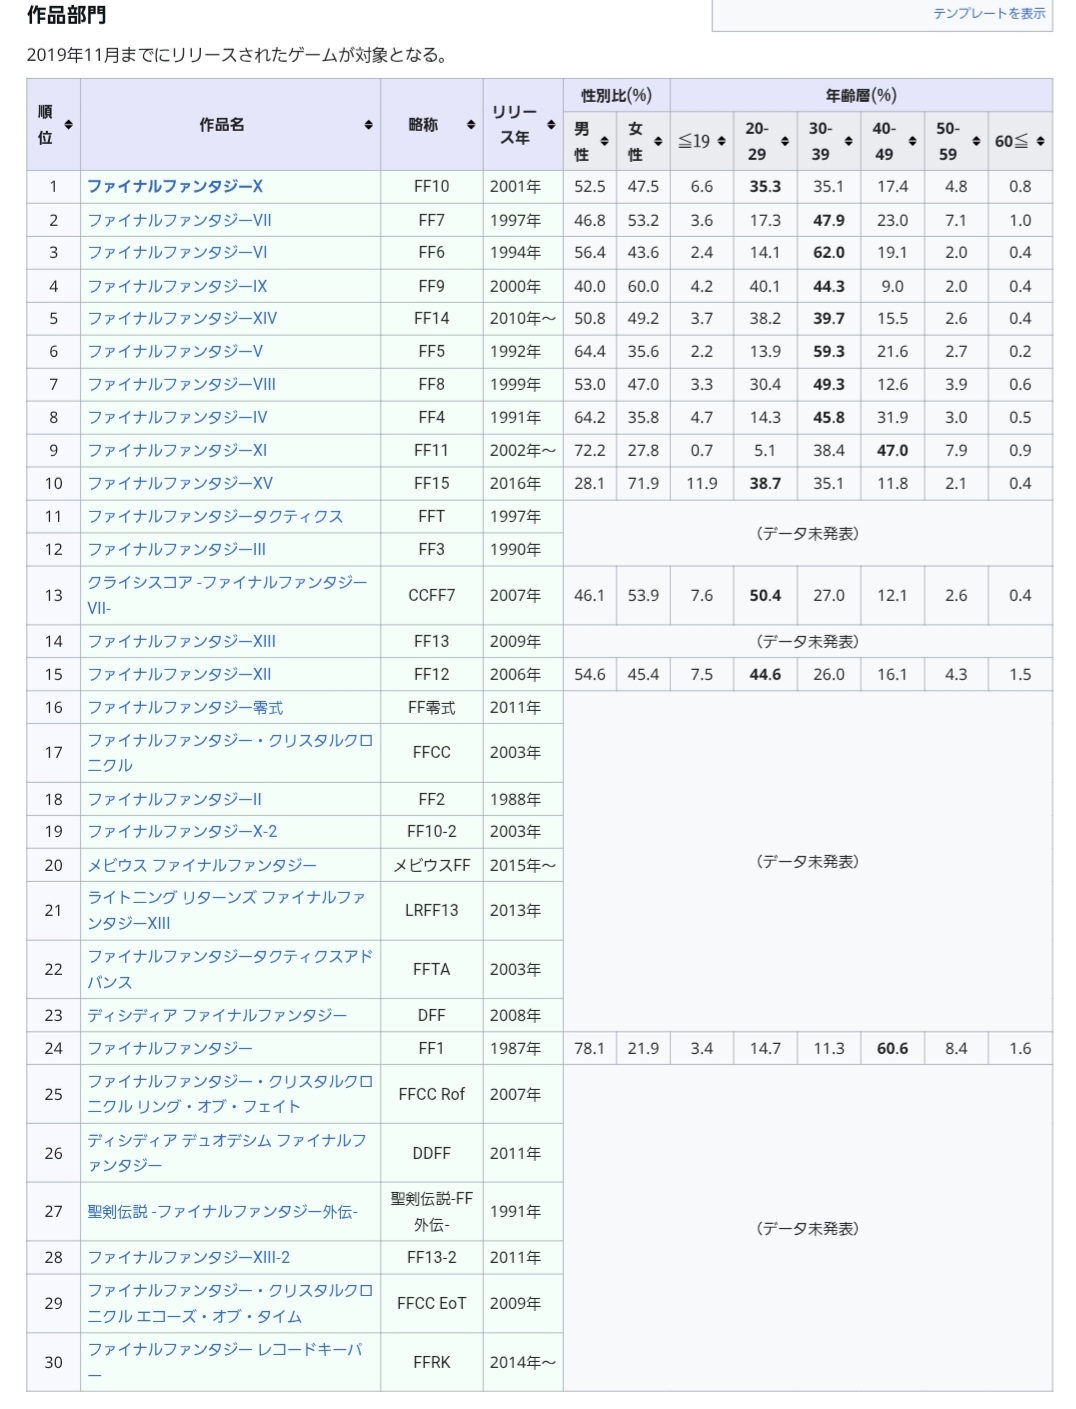Select the メビウスFF abbreviation cell

432,865
